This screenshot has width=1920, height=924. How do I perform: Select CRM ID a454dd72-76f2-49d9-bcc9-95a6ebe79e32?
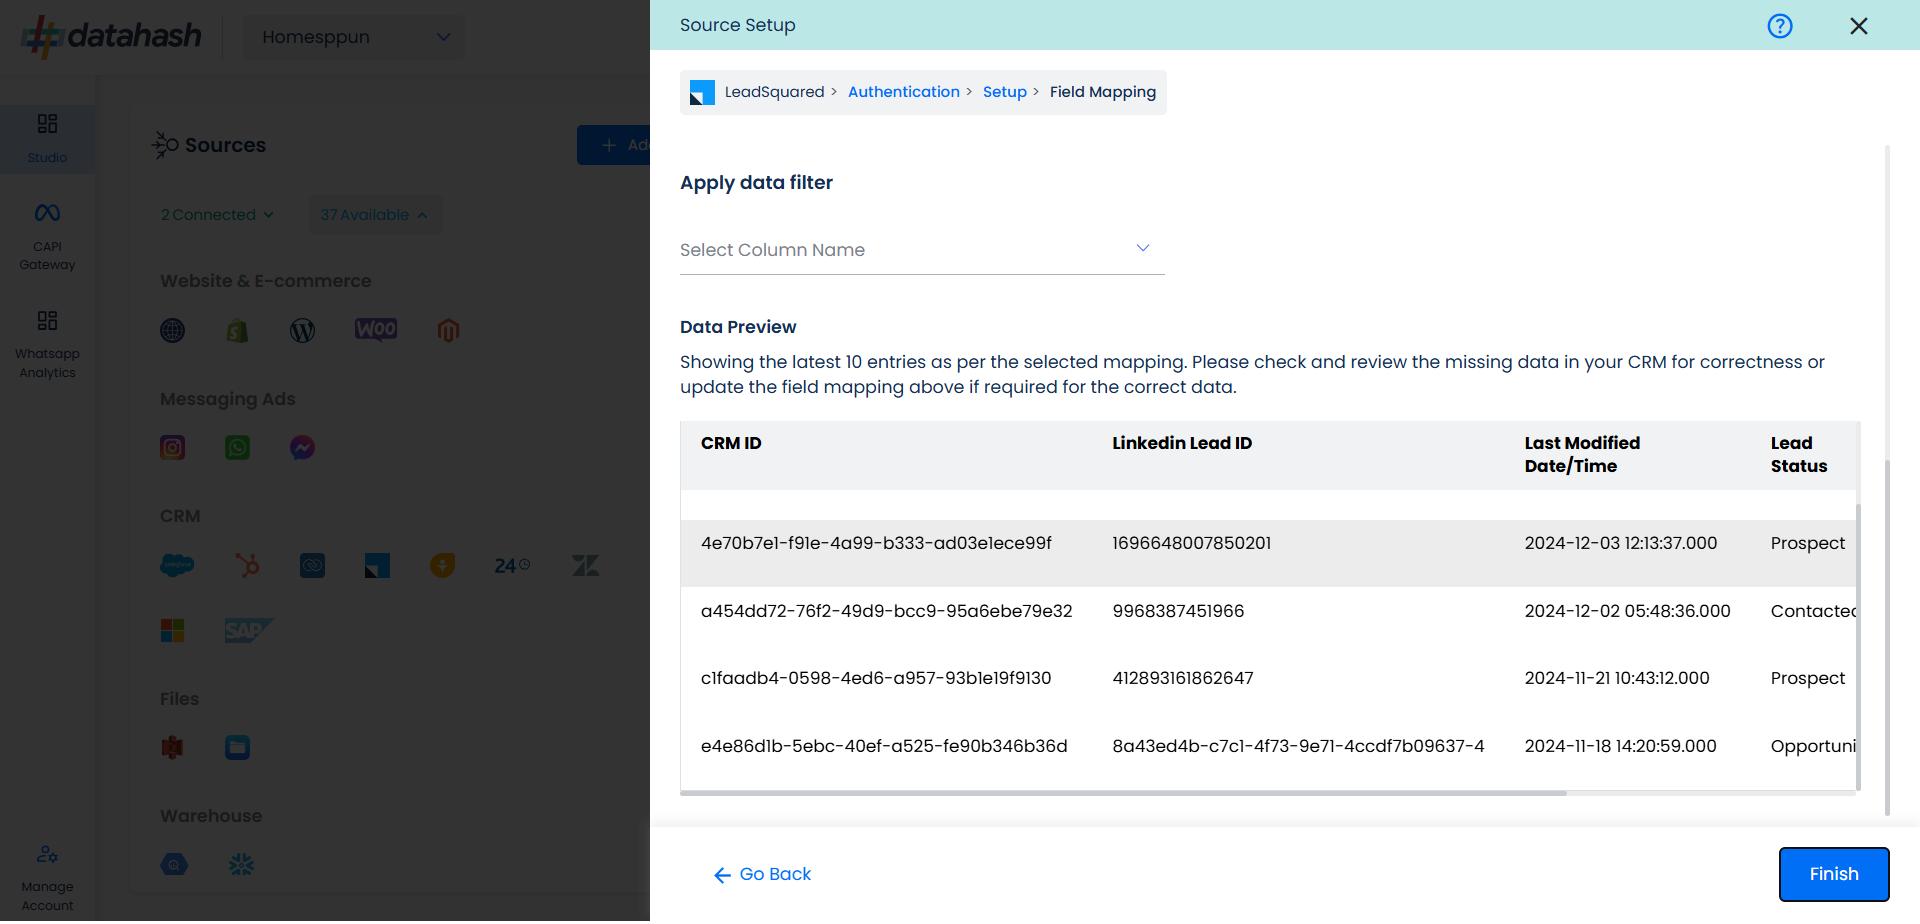(886, 612)
